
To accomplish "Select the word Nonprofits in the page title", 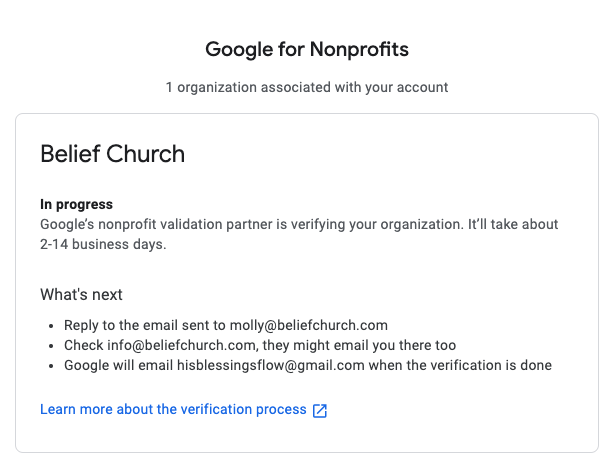I will (359, 49).
